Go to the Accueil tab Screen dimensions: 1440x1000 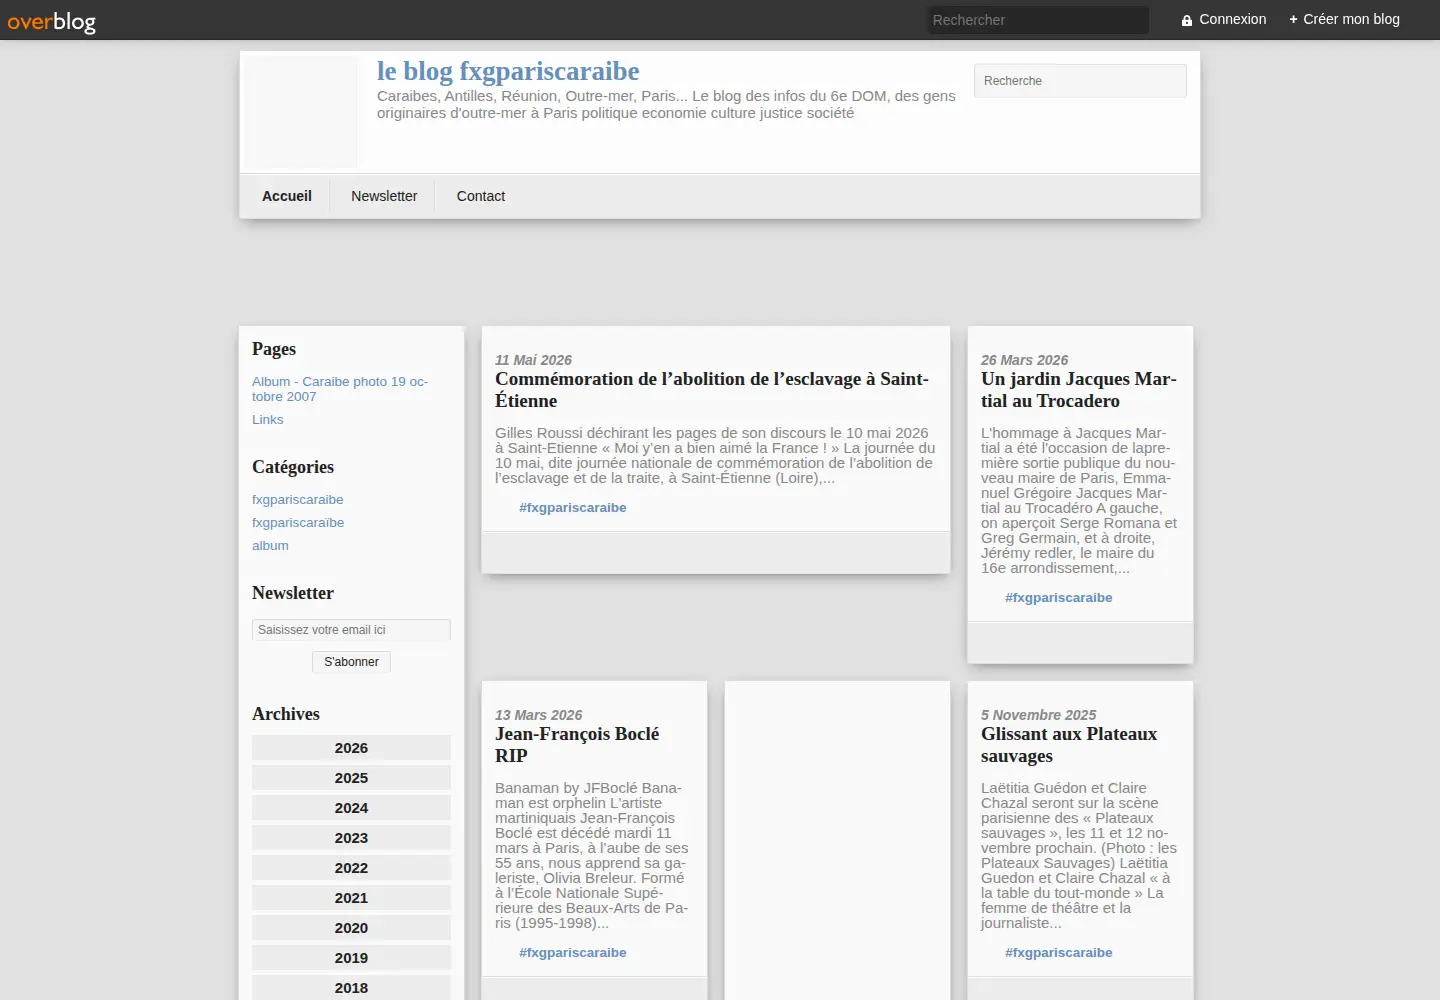(x=287, y=196)
